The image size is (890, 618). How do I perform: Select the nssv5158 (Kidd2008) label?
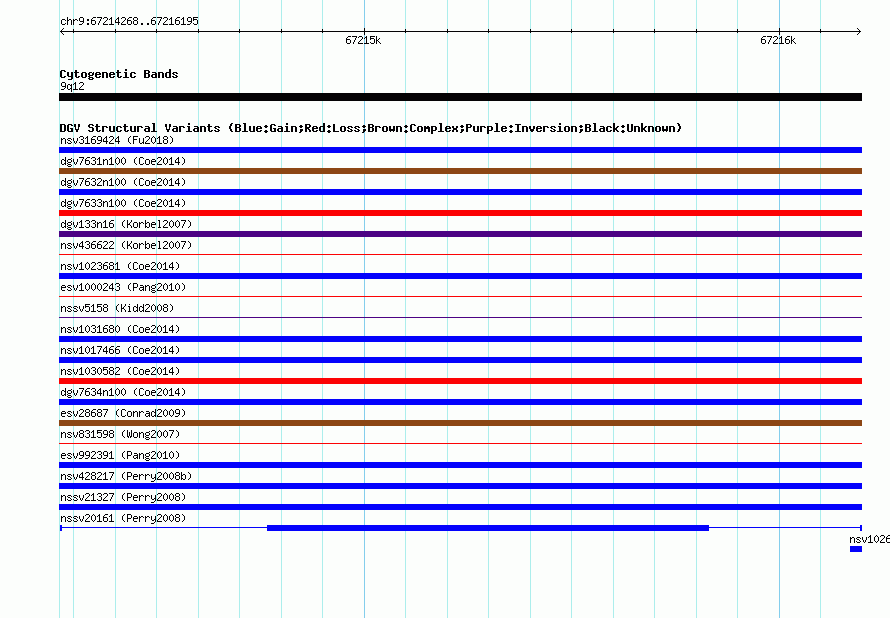117,308
